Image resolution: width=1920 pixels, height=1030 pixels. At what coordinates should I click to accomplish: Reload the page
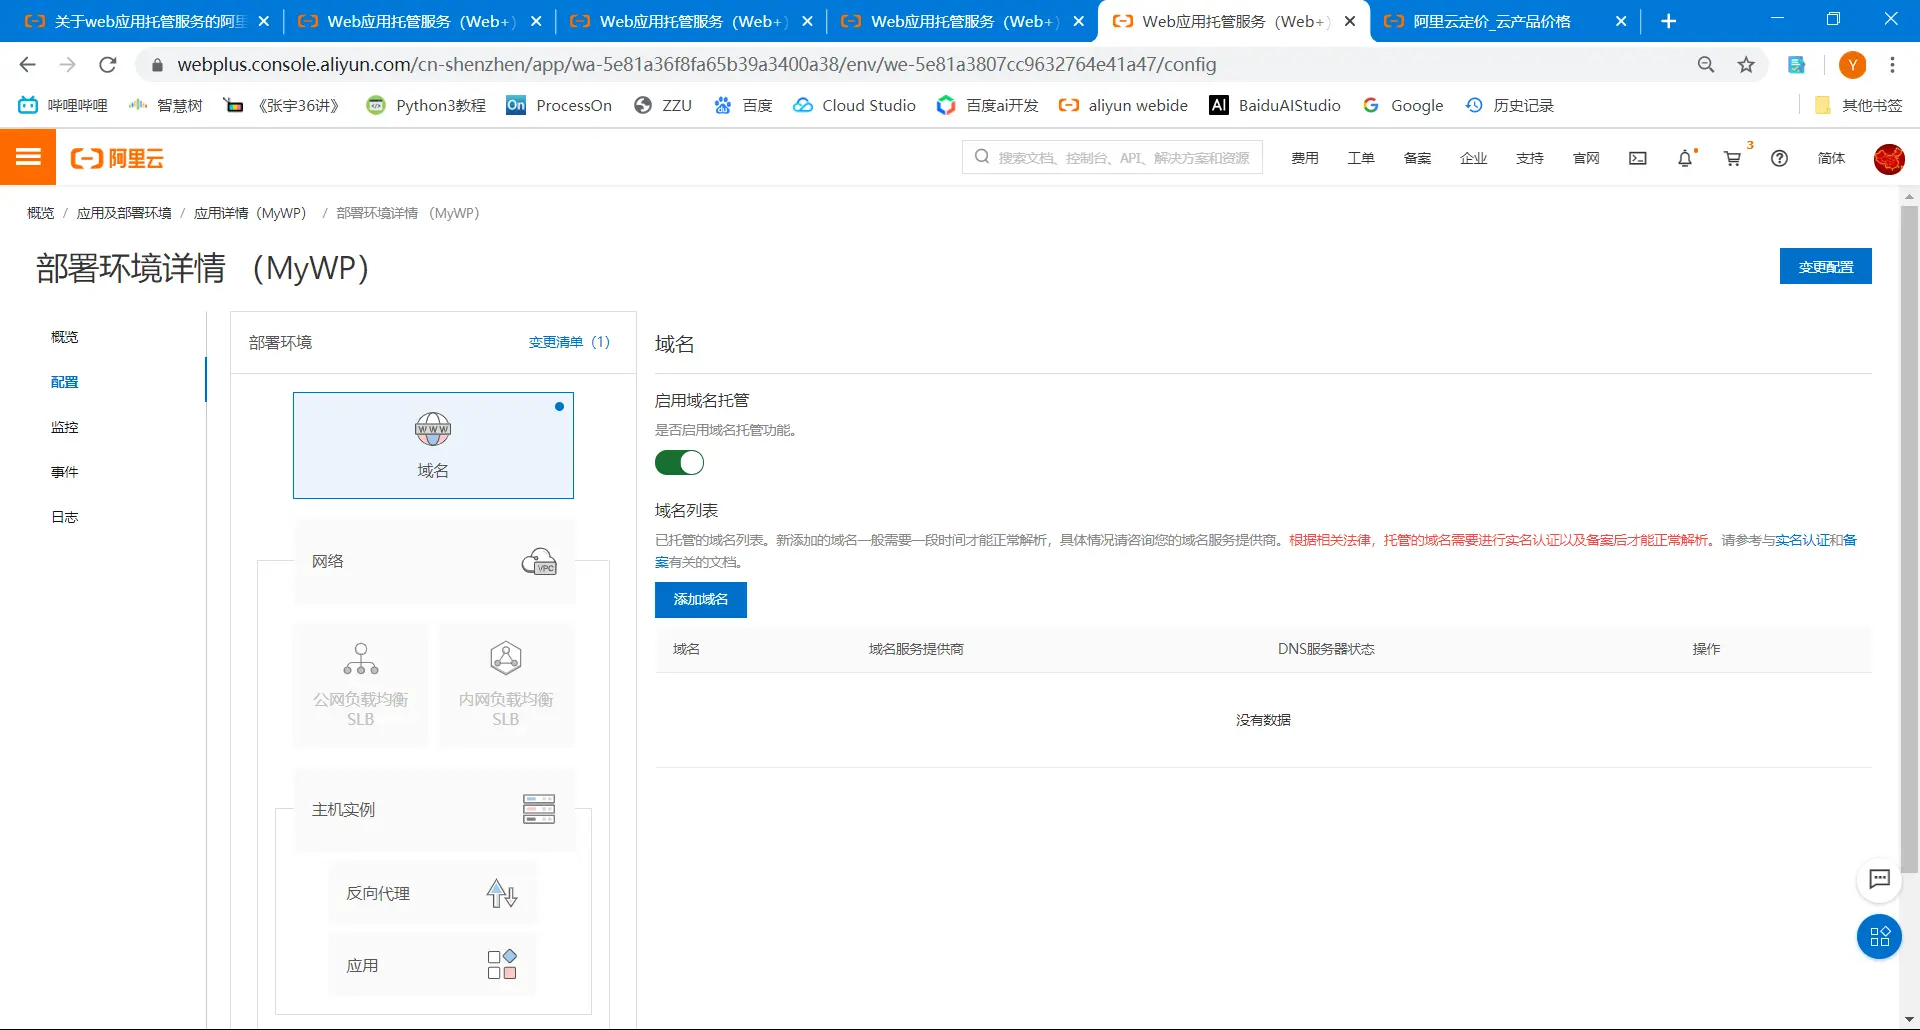click(x=108, y=65)
